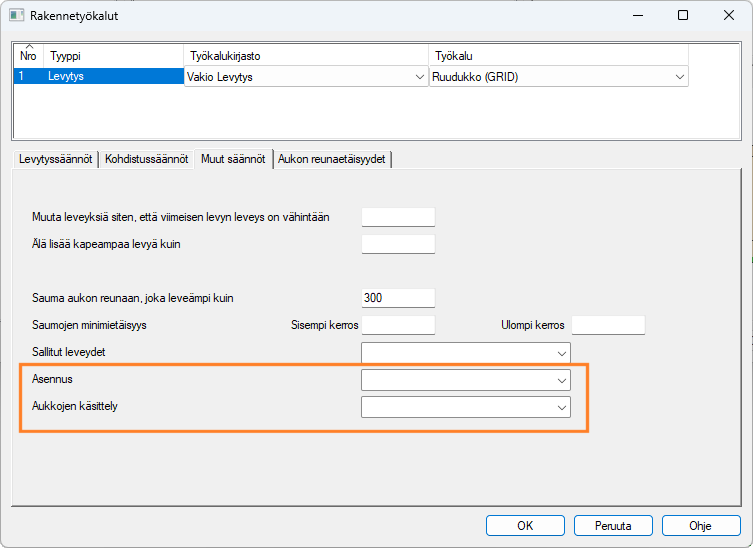Screen dimensions: 753x548
Task: Click the Sauma aukon reunaan field with 300
Action: click(x=397, y=298)
